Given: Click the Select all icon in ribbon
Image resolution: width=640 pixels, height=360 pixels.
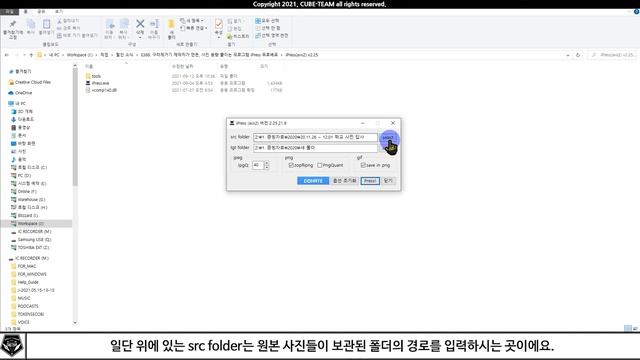Looking at the screenshot, I should [x=258, y=20].
